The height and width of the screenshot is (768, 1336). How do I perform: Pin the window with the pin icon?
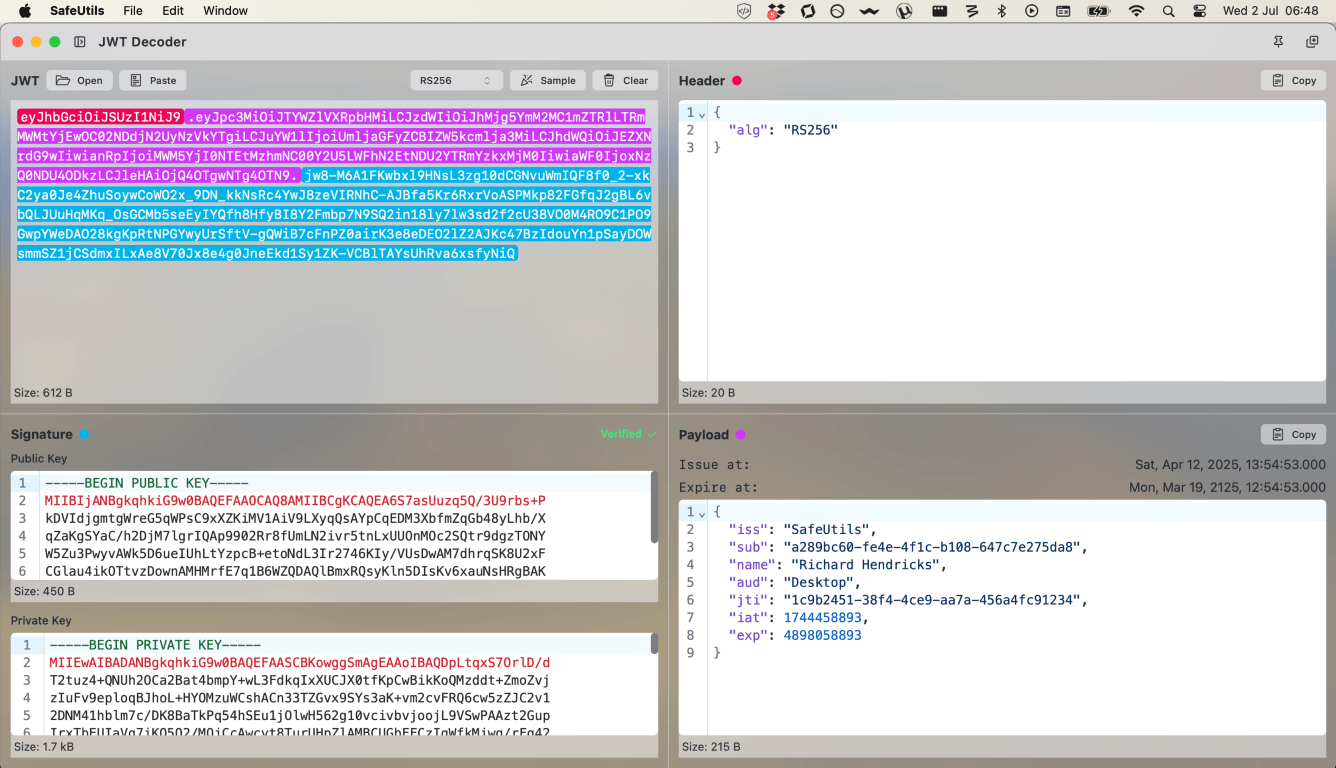click(1278, 42)
